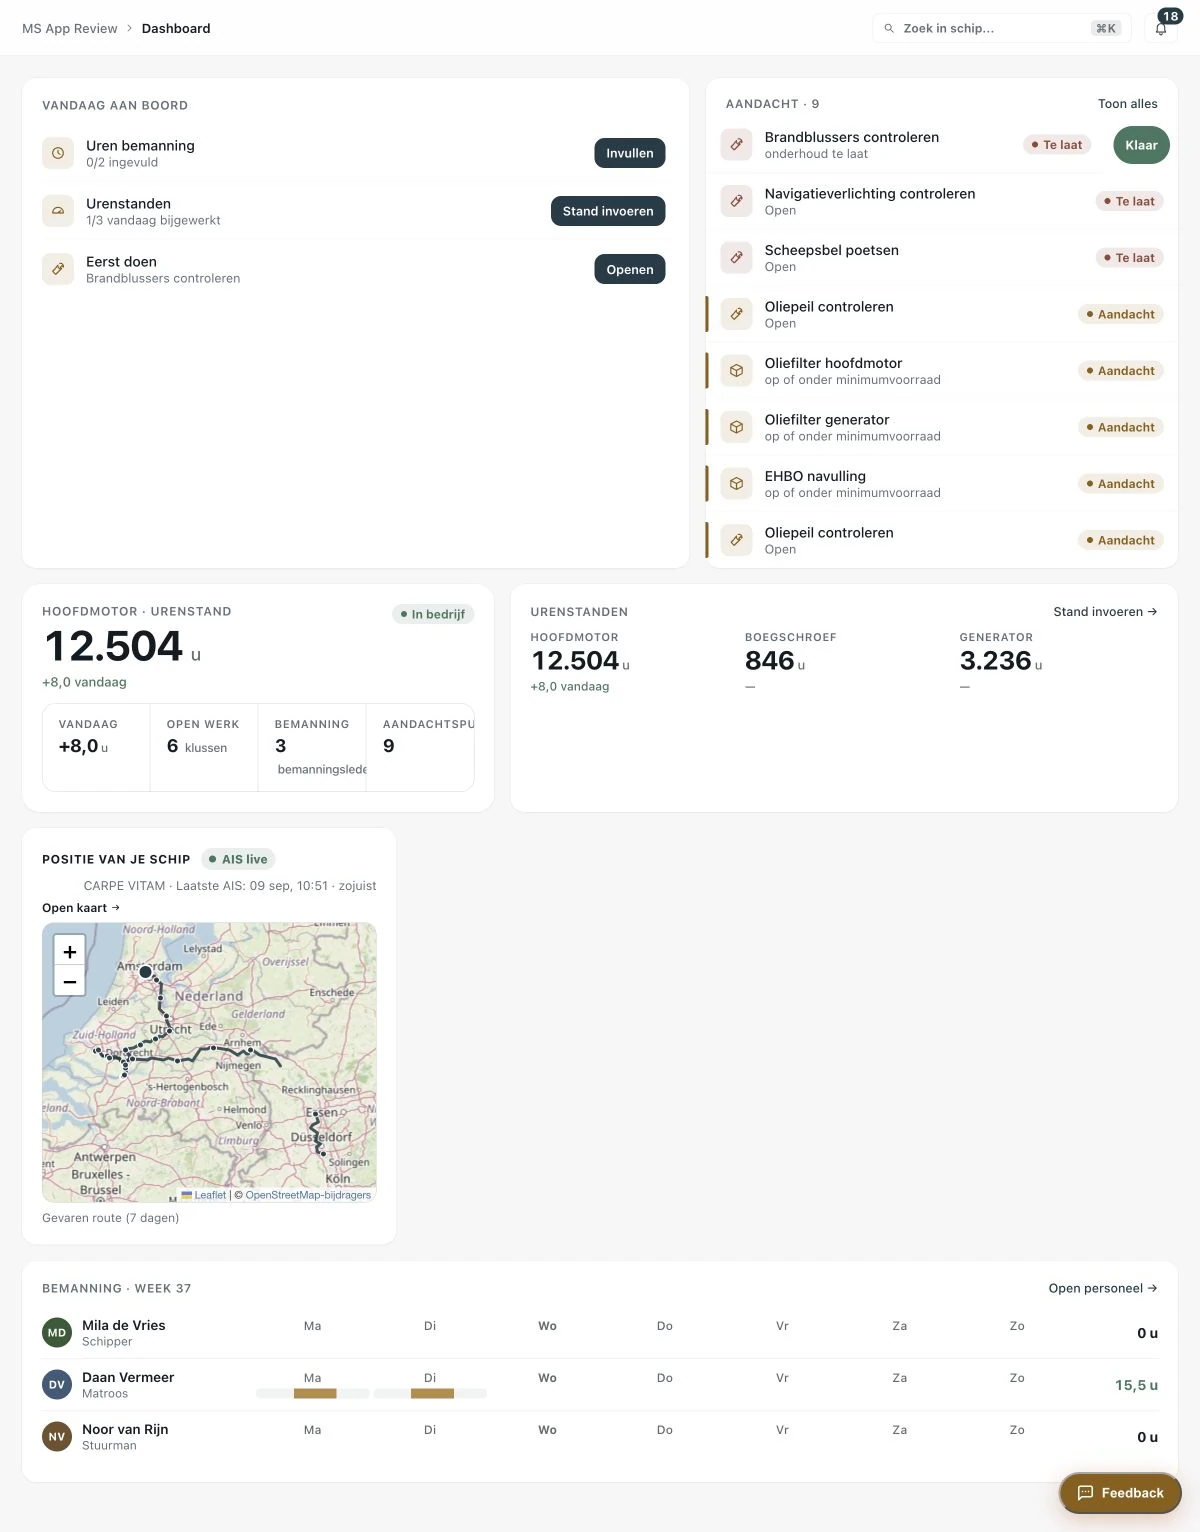Click the ship position marker near Amsterdam
Viewport: 1200px width, 1532px height.
(x=146, y=971)
